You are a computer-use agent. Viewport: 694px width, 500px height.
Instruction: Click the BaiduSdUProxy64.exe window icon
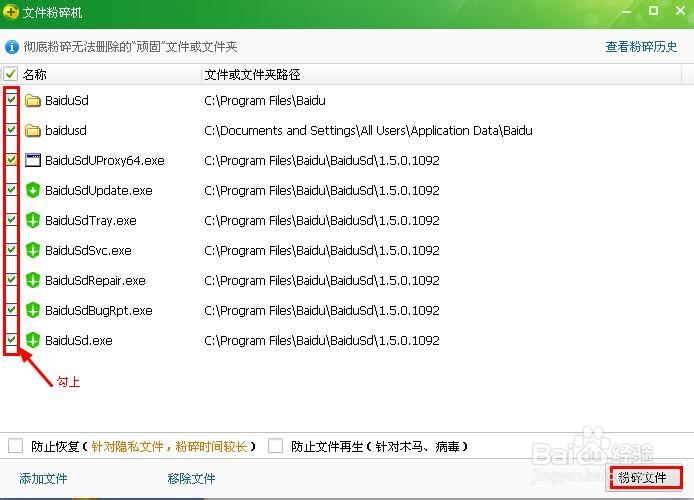click(x=33, y=160)
